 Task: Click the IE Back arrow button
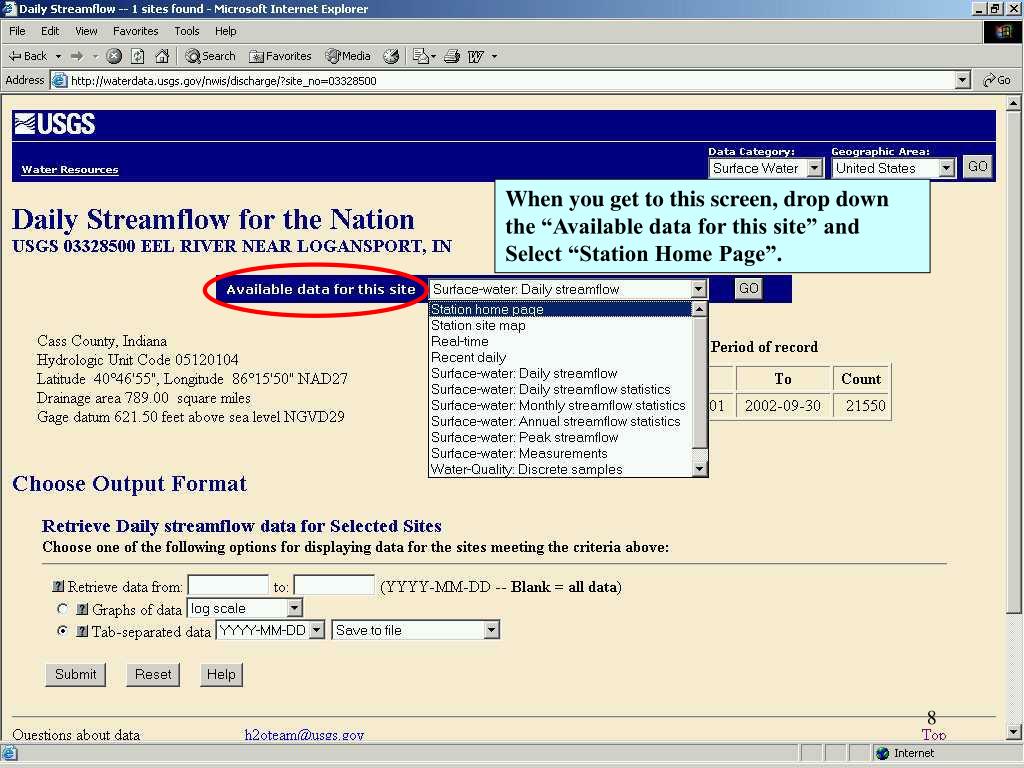28,56
